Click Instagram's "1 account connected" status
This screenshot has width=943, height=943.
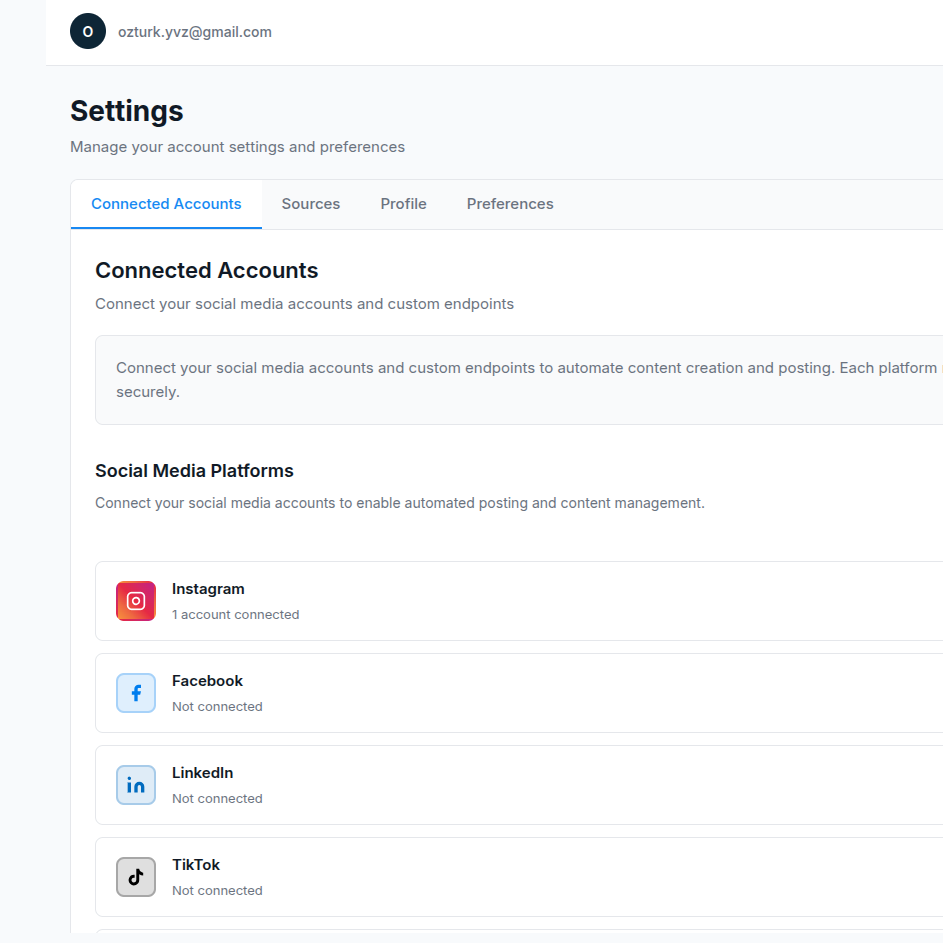click(x=235, y=615)
